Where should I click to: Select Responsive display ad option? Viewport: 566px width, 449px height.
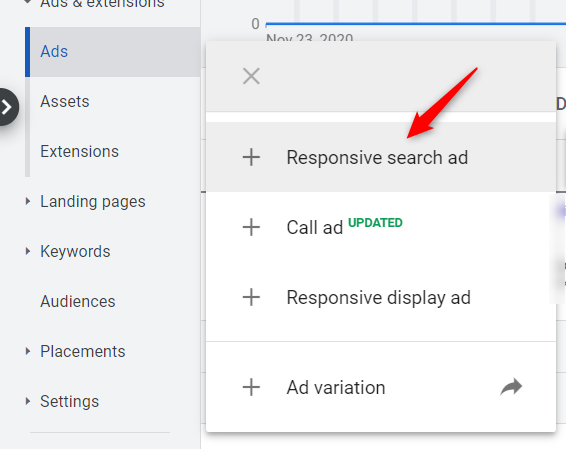pos(381,297)
